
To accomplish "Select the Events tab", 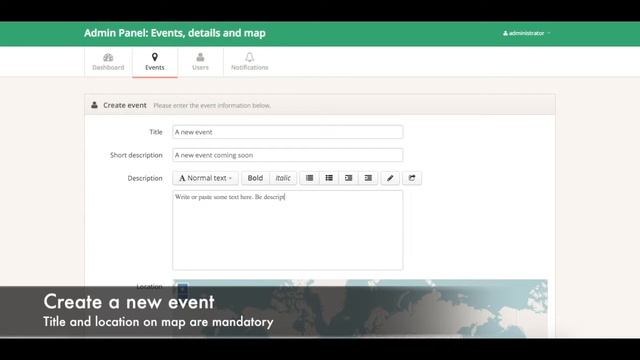I will (155, 62).
